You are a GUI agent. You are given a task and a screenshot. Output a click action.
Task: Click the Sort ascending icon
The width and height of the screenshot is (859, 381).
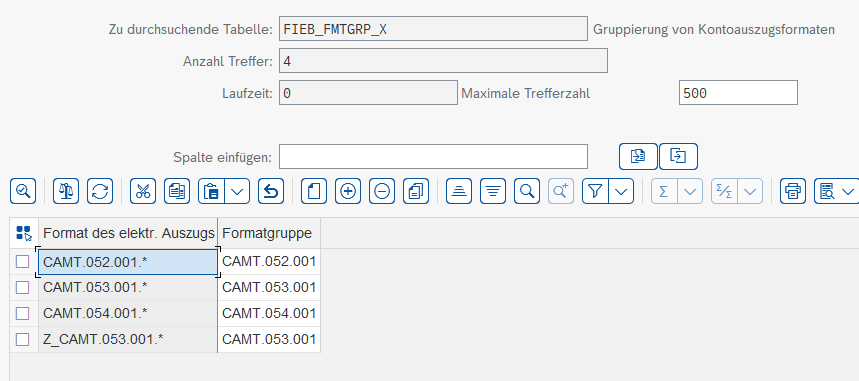coord(459,191)
